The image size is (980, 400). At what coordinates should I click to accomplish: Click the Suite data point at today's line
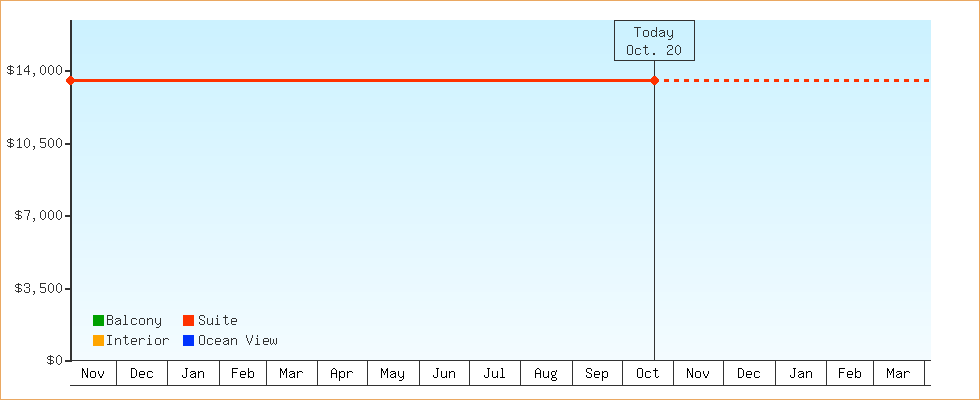pos(654,80)
